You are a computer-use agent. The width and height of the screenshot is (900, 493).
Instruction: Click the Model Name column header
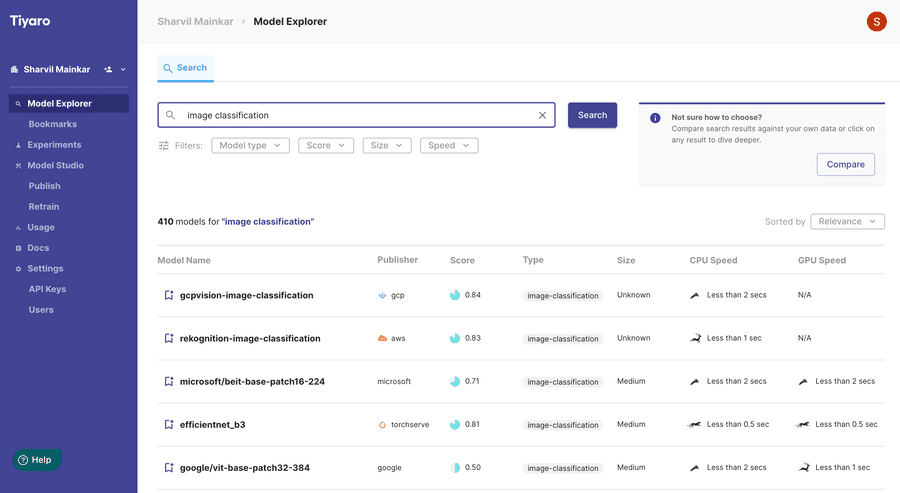[x=184, y=260]
